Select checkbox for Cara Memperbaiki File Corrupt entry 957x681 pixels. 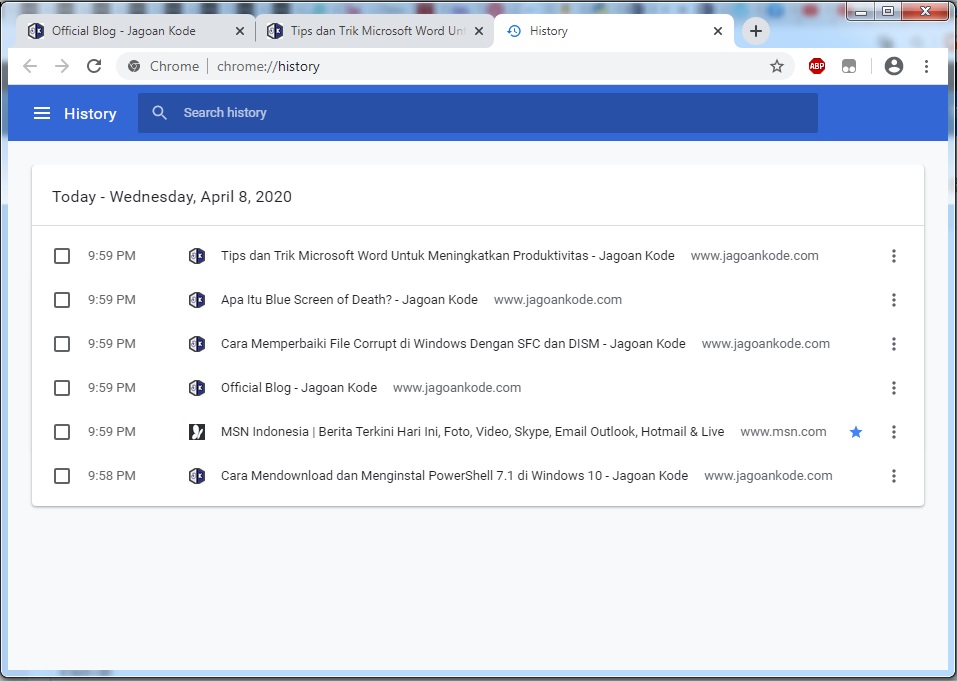pos(62,344)
